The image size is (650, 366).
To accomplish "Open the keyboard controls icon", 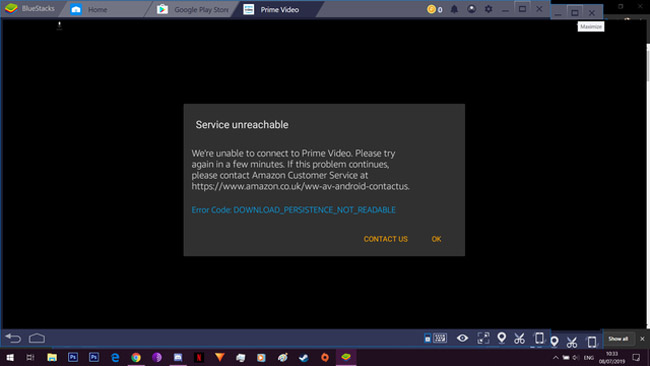I will 440,338.
